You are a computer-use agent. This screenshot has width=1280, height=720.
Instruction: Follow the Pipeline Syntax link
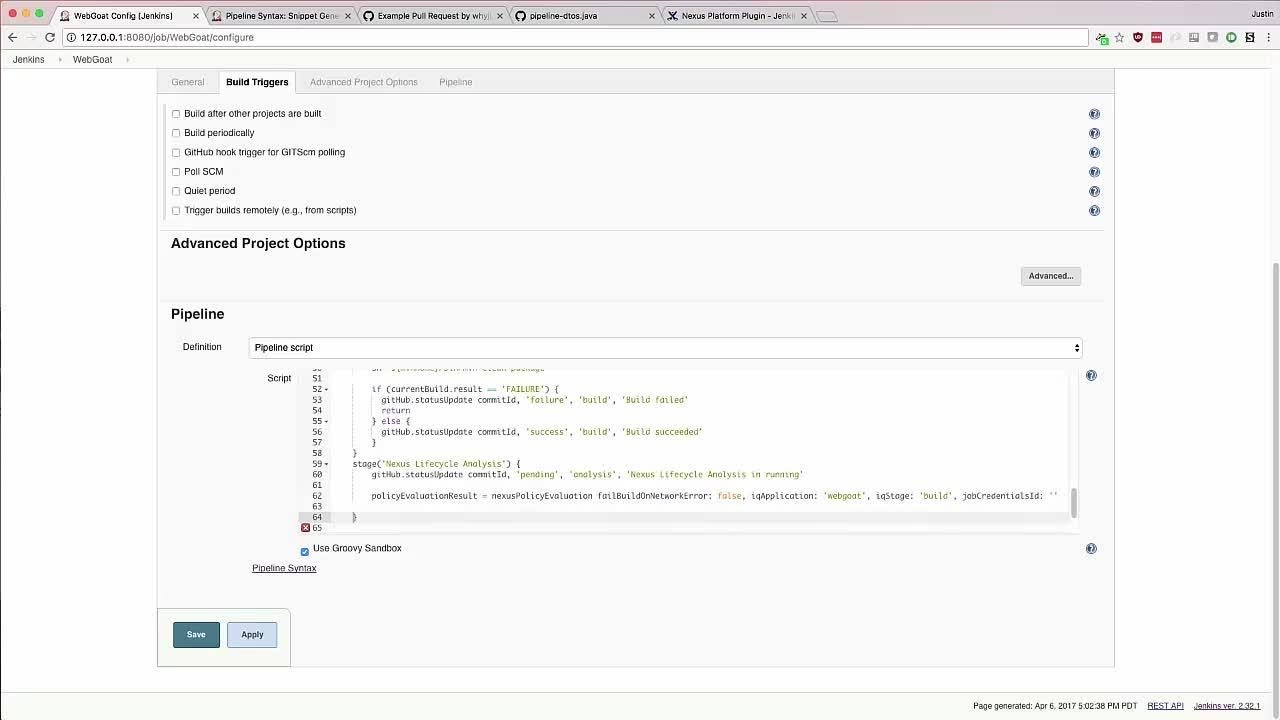284,568
